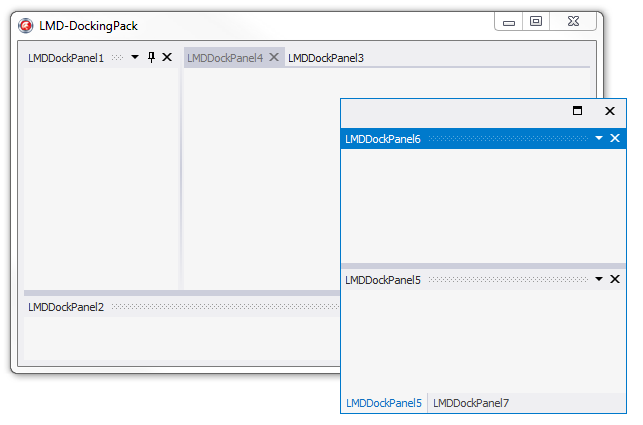Open the LMDDockPanel1 dropdown arrow menu
This screenshot has height=425, width=643.
135,57
